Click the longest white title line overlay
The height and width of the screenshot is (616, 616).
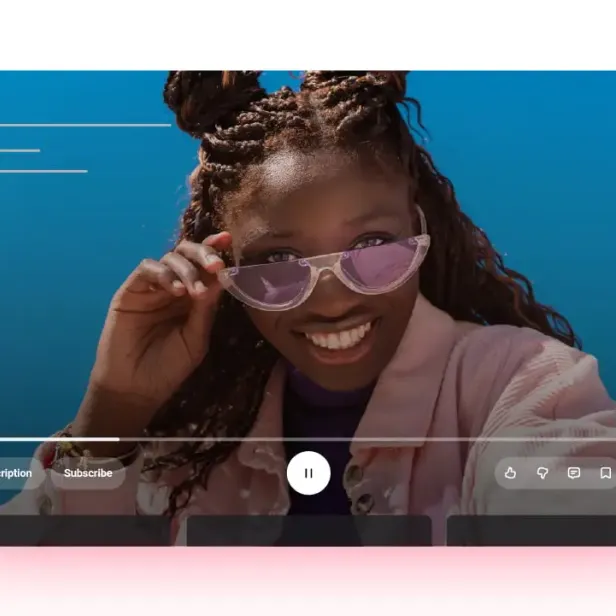click(x=85, y=125)
